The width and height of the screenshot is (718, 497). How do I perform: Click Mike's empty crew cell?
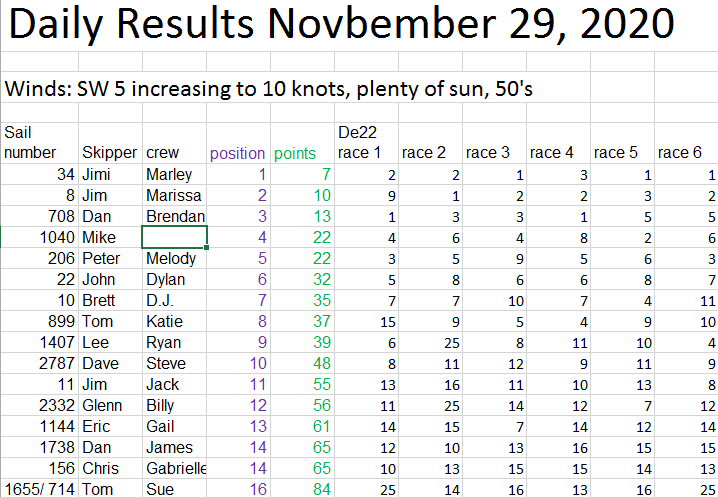coord(174,237)
